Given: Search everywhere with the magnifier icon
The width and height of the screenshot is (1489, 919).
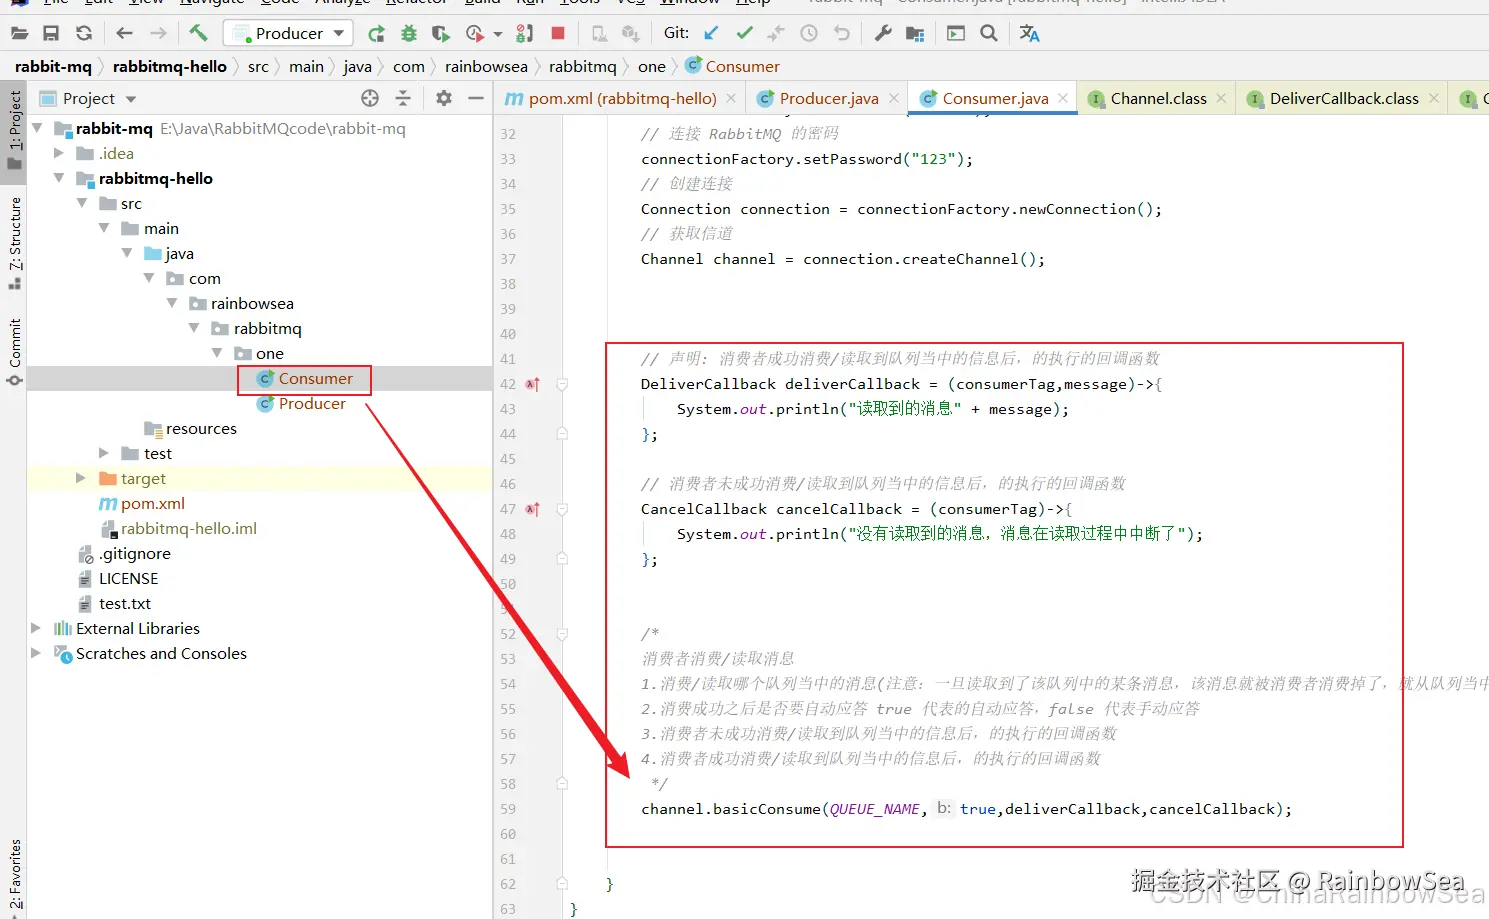Looking at the screenshot, I should [989, 34].
